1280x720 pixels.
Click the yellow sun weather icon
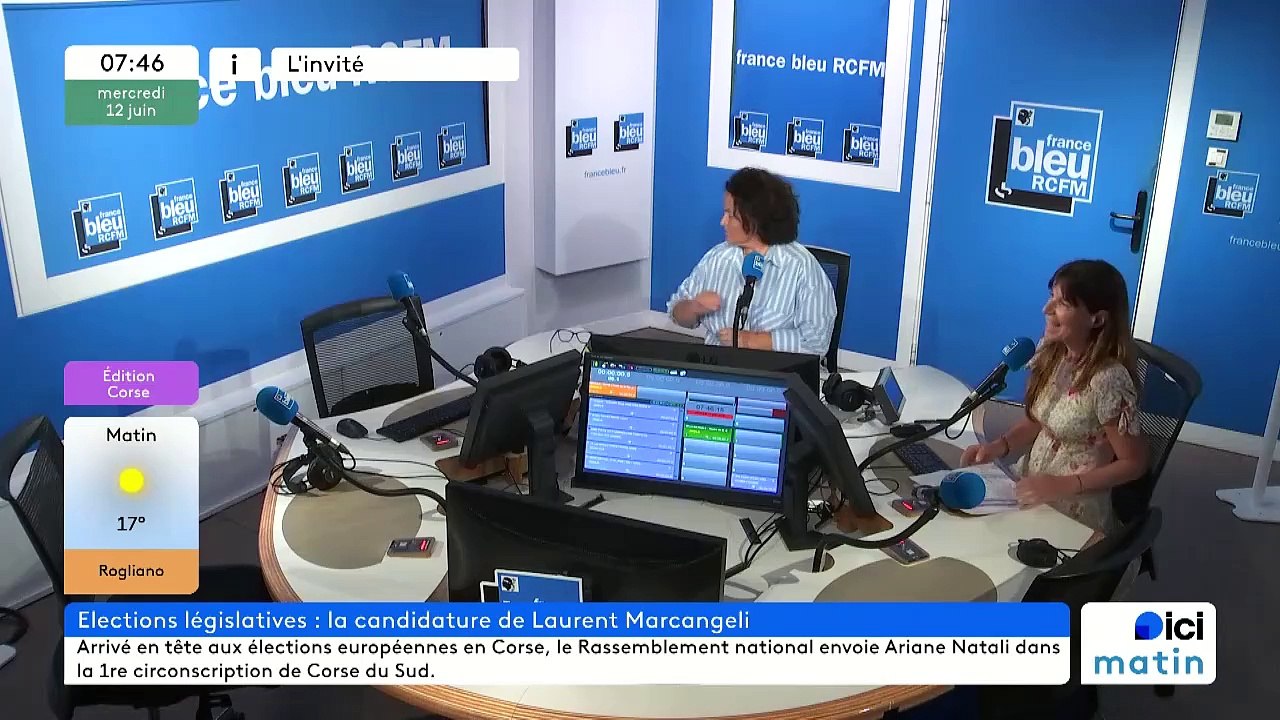[x=131, y=481]
